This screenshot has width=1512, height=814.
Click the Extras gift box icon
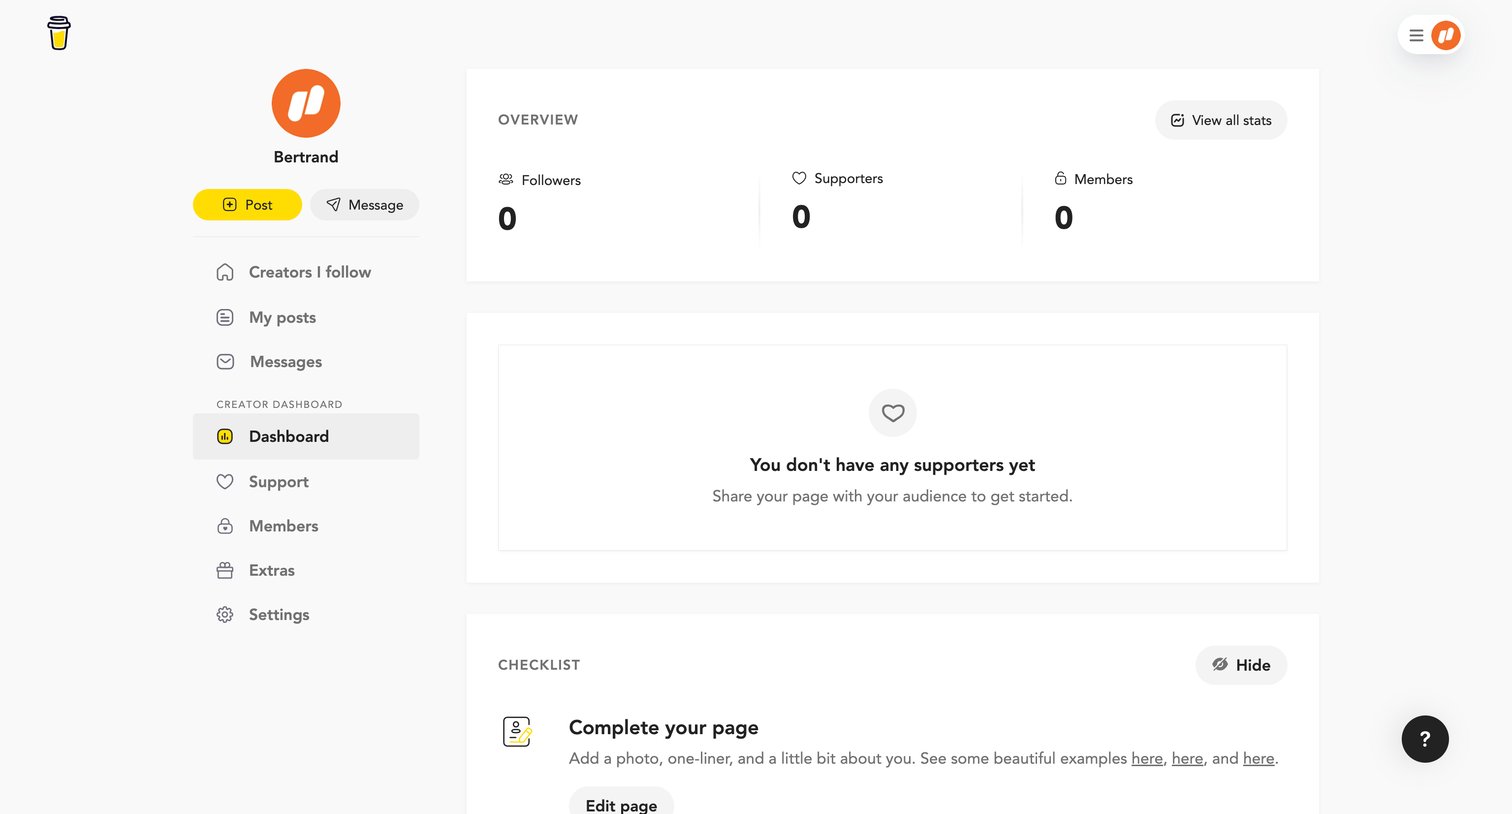pos(225,571)
